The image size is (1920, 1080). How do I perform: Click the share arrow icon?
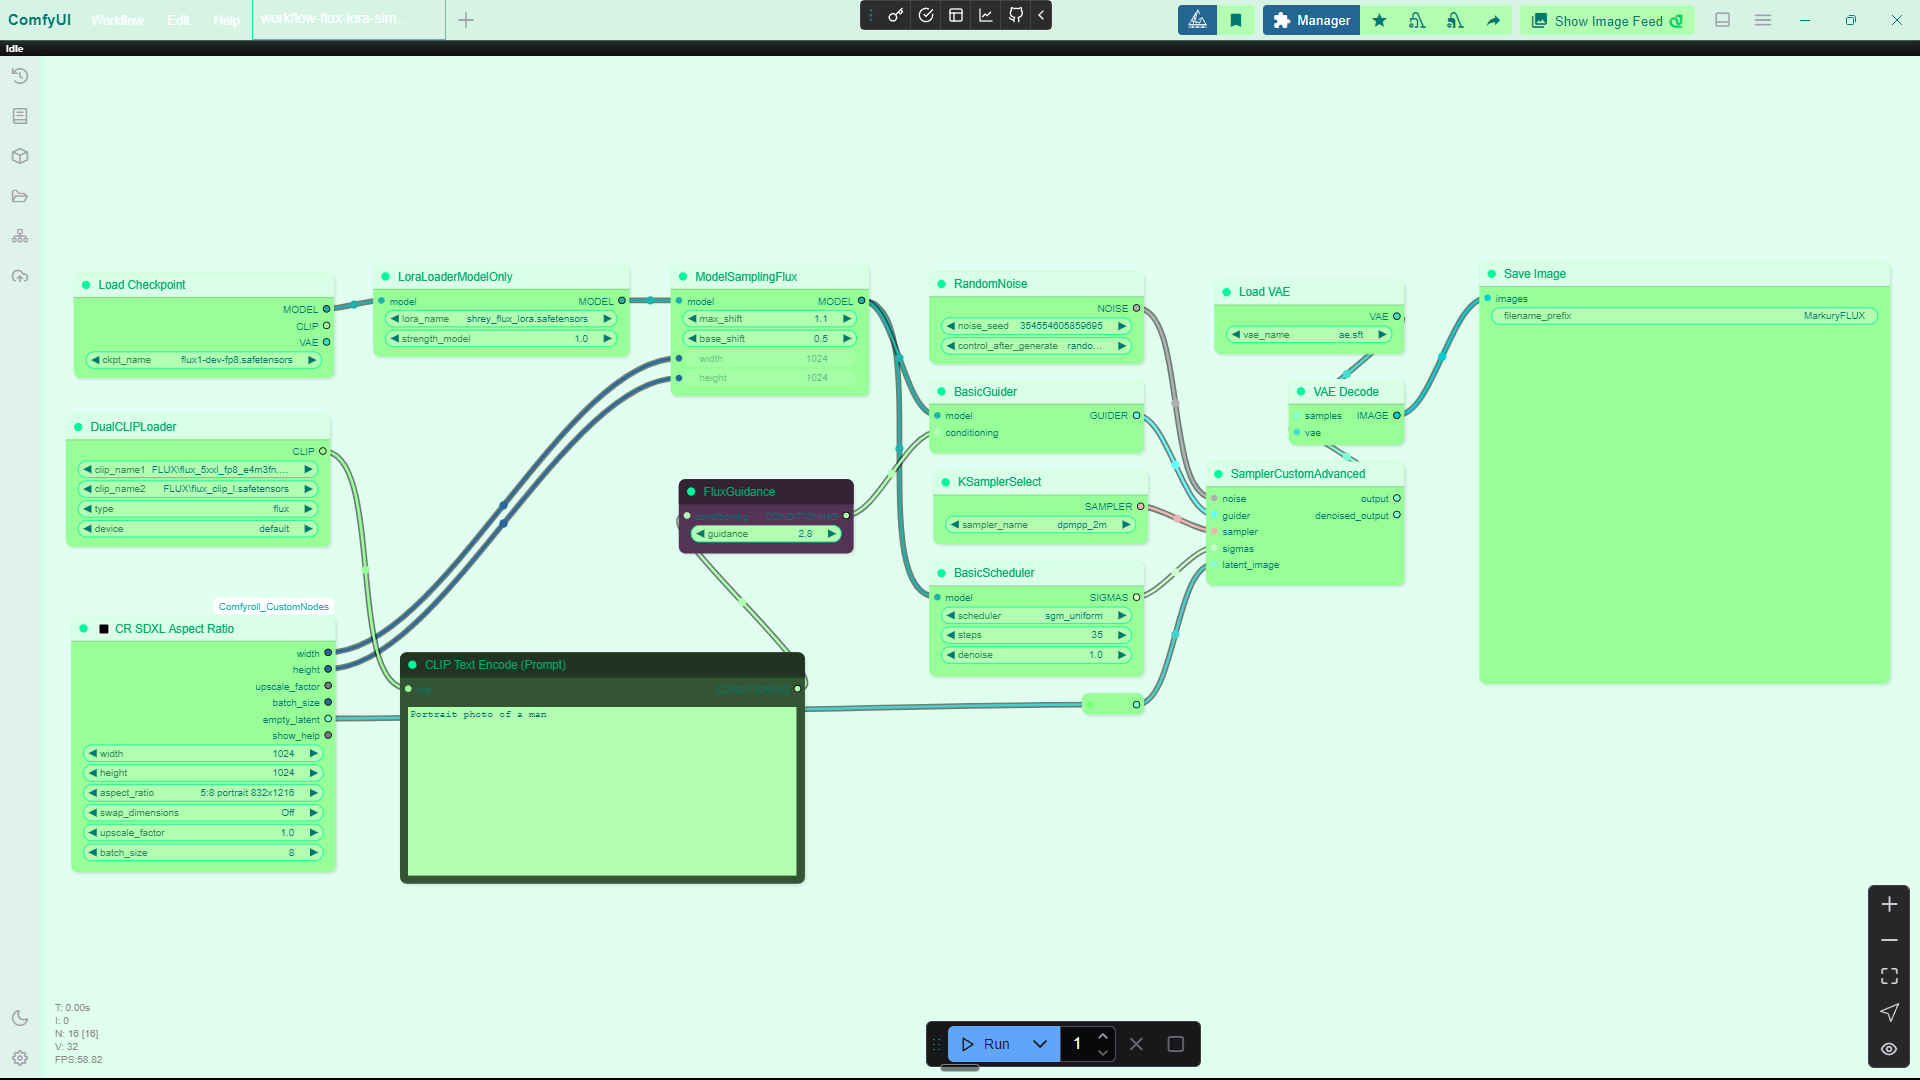tap(1493, 20)
